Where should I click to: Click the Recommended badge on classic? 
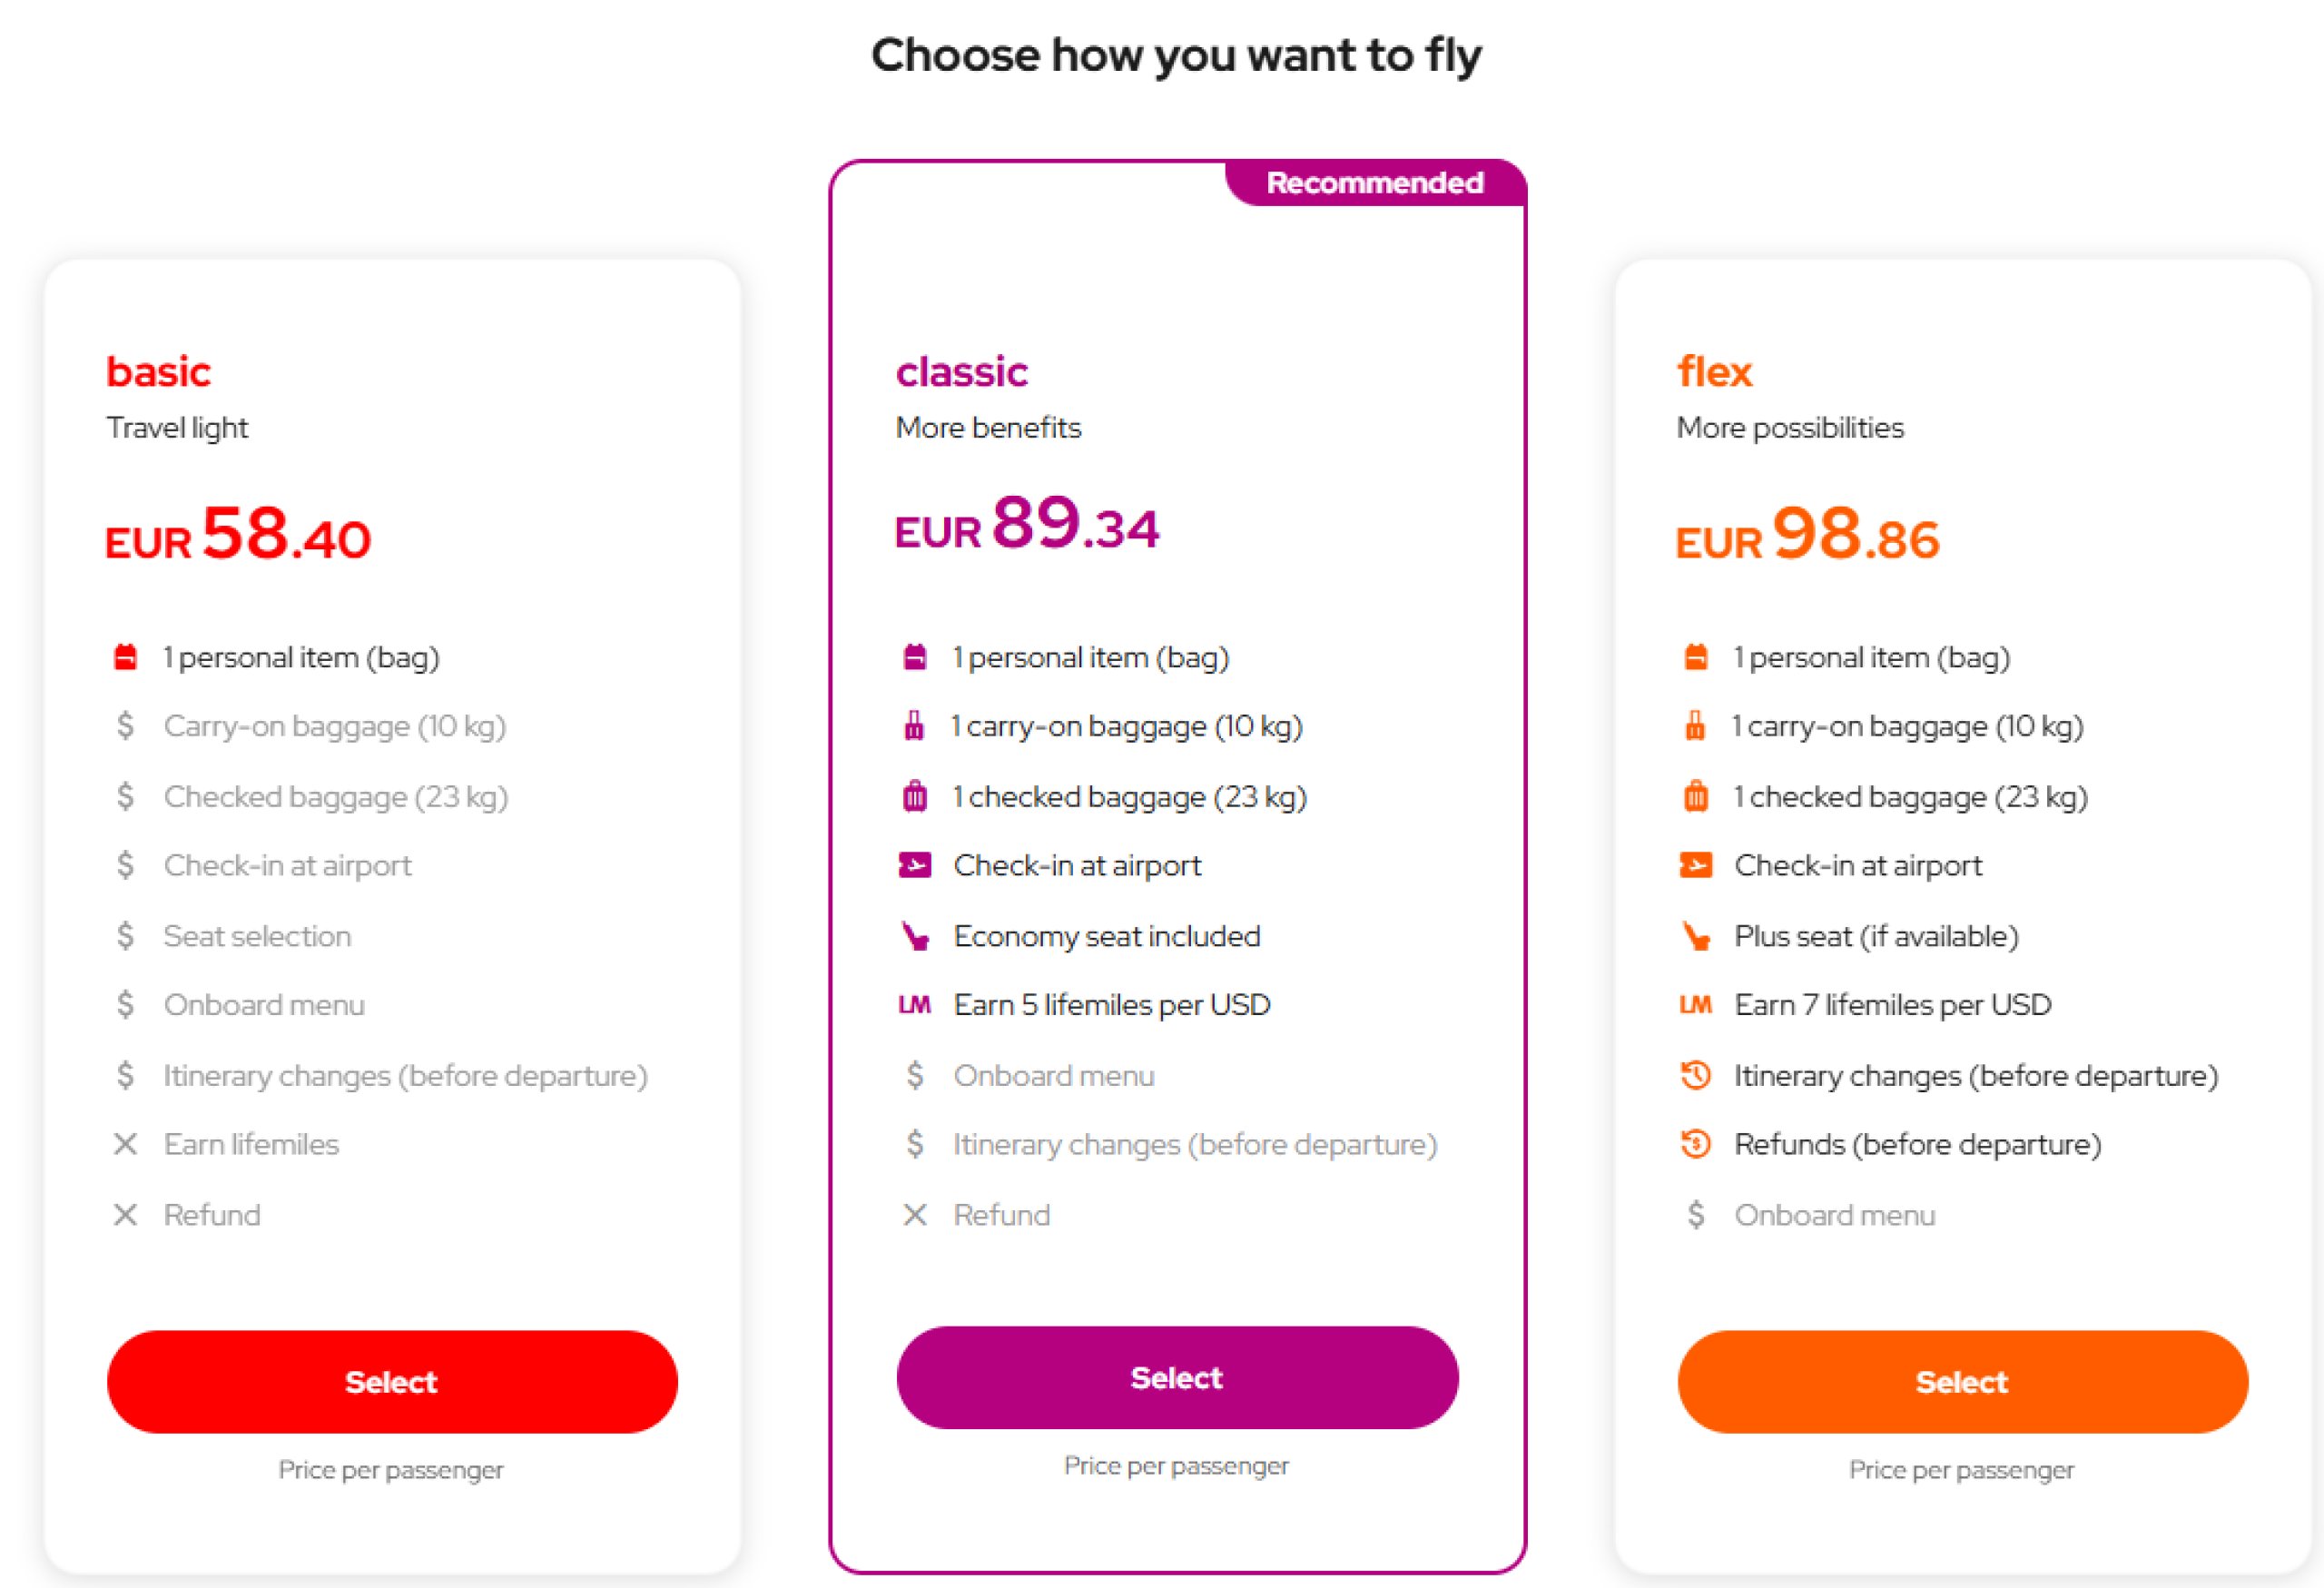coord(1375,183)
